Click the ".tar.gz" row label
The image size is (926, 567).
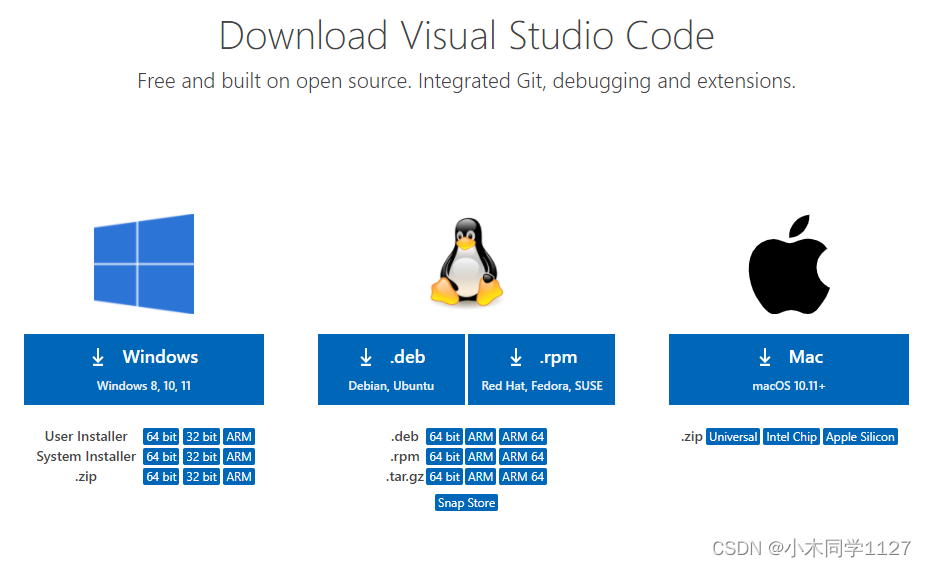click(405, 477)
